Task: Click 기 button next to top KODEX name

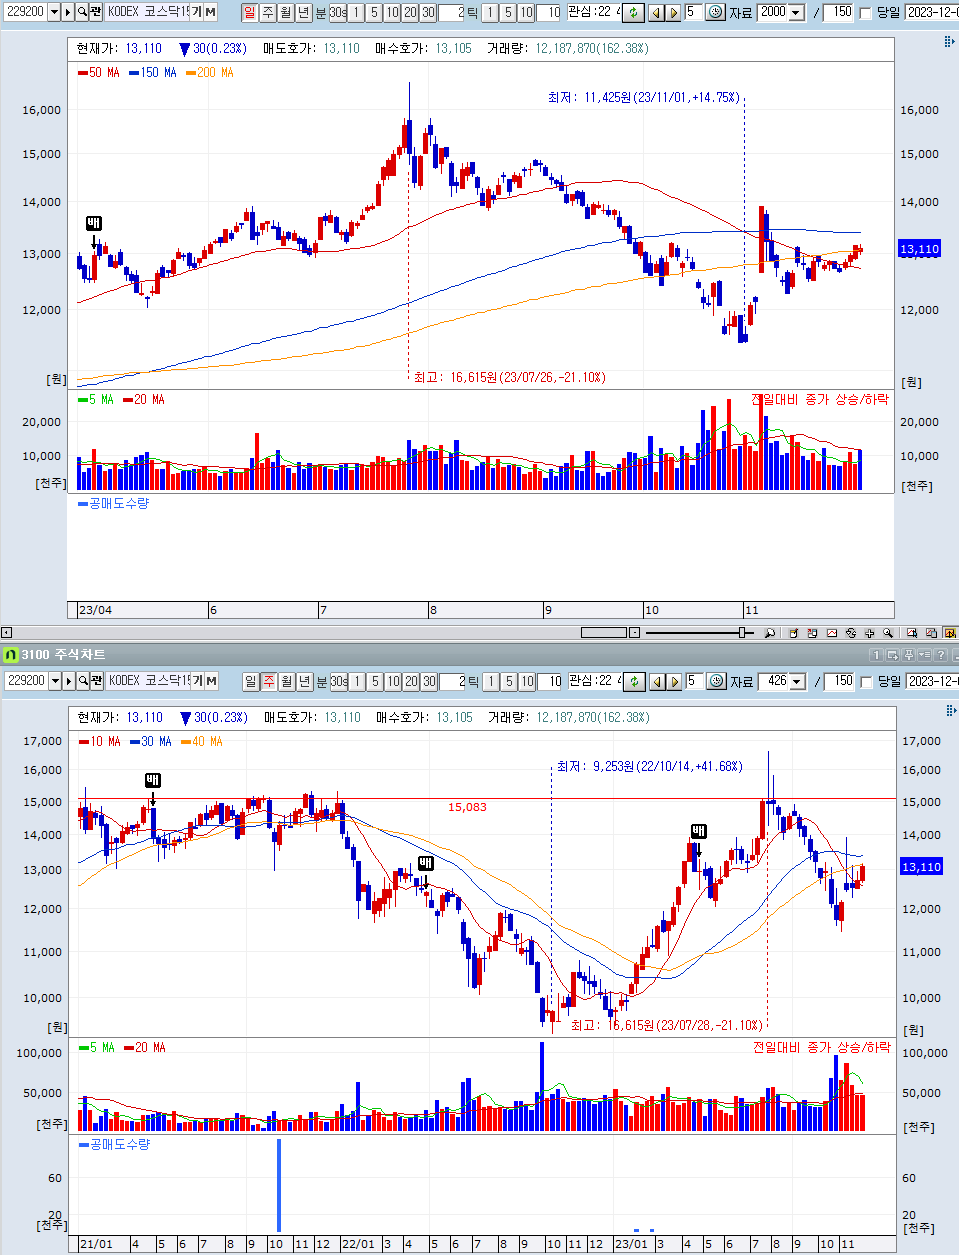Action: (x=196, y=12)
